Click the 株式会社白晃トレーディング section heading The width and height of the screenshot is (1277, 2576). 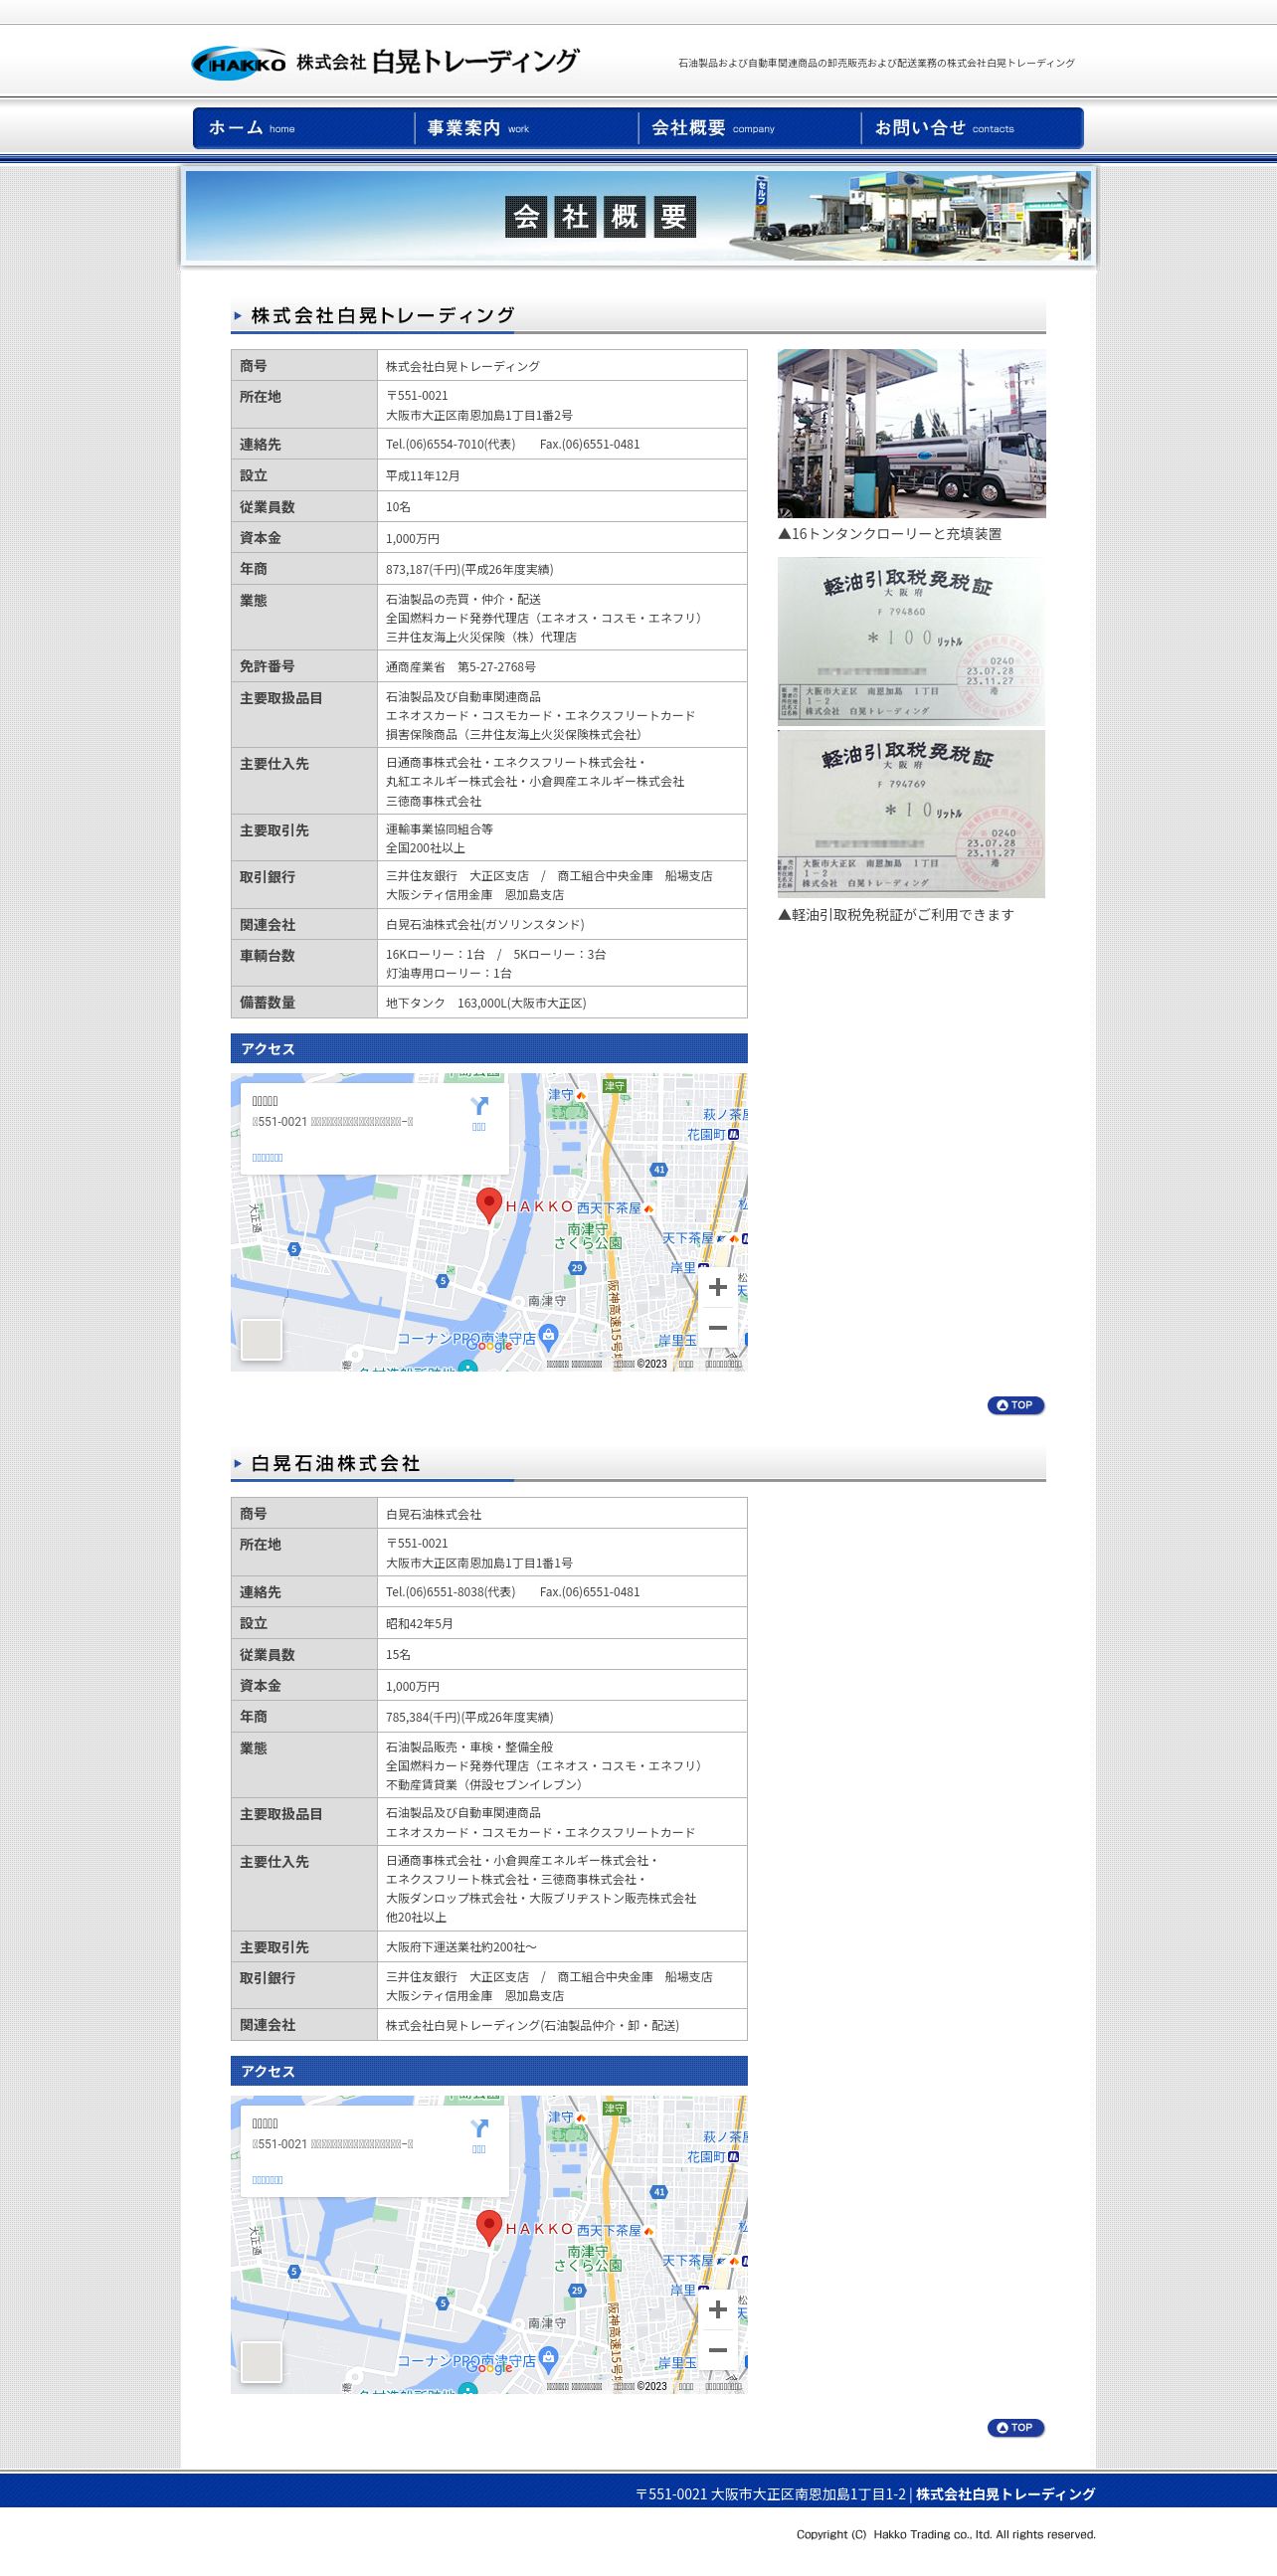click(x=383, y=315)
